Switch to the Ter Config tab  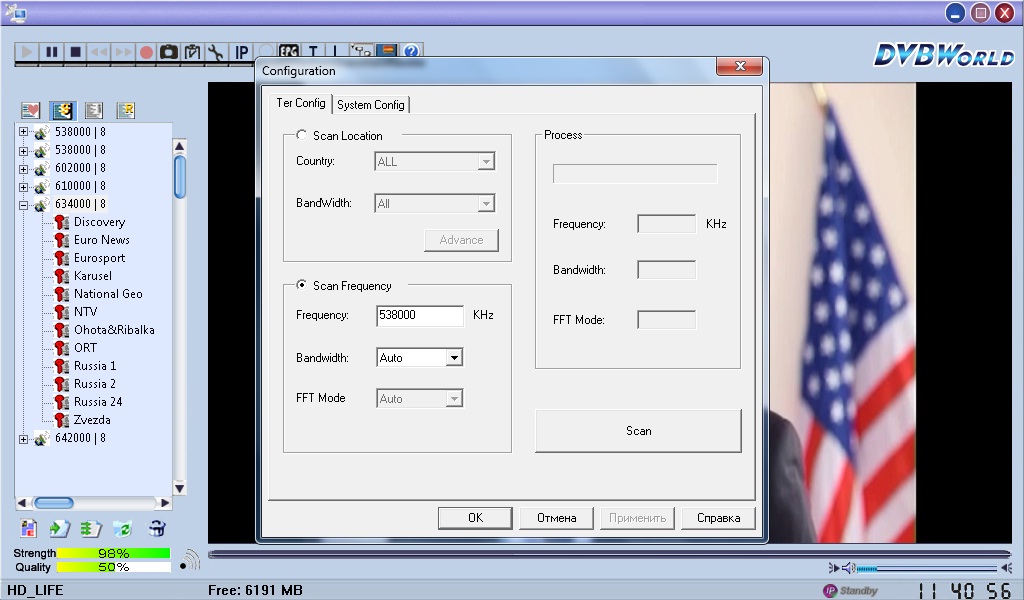pyautogui.click(x=300, y=104)
